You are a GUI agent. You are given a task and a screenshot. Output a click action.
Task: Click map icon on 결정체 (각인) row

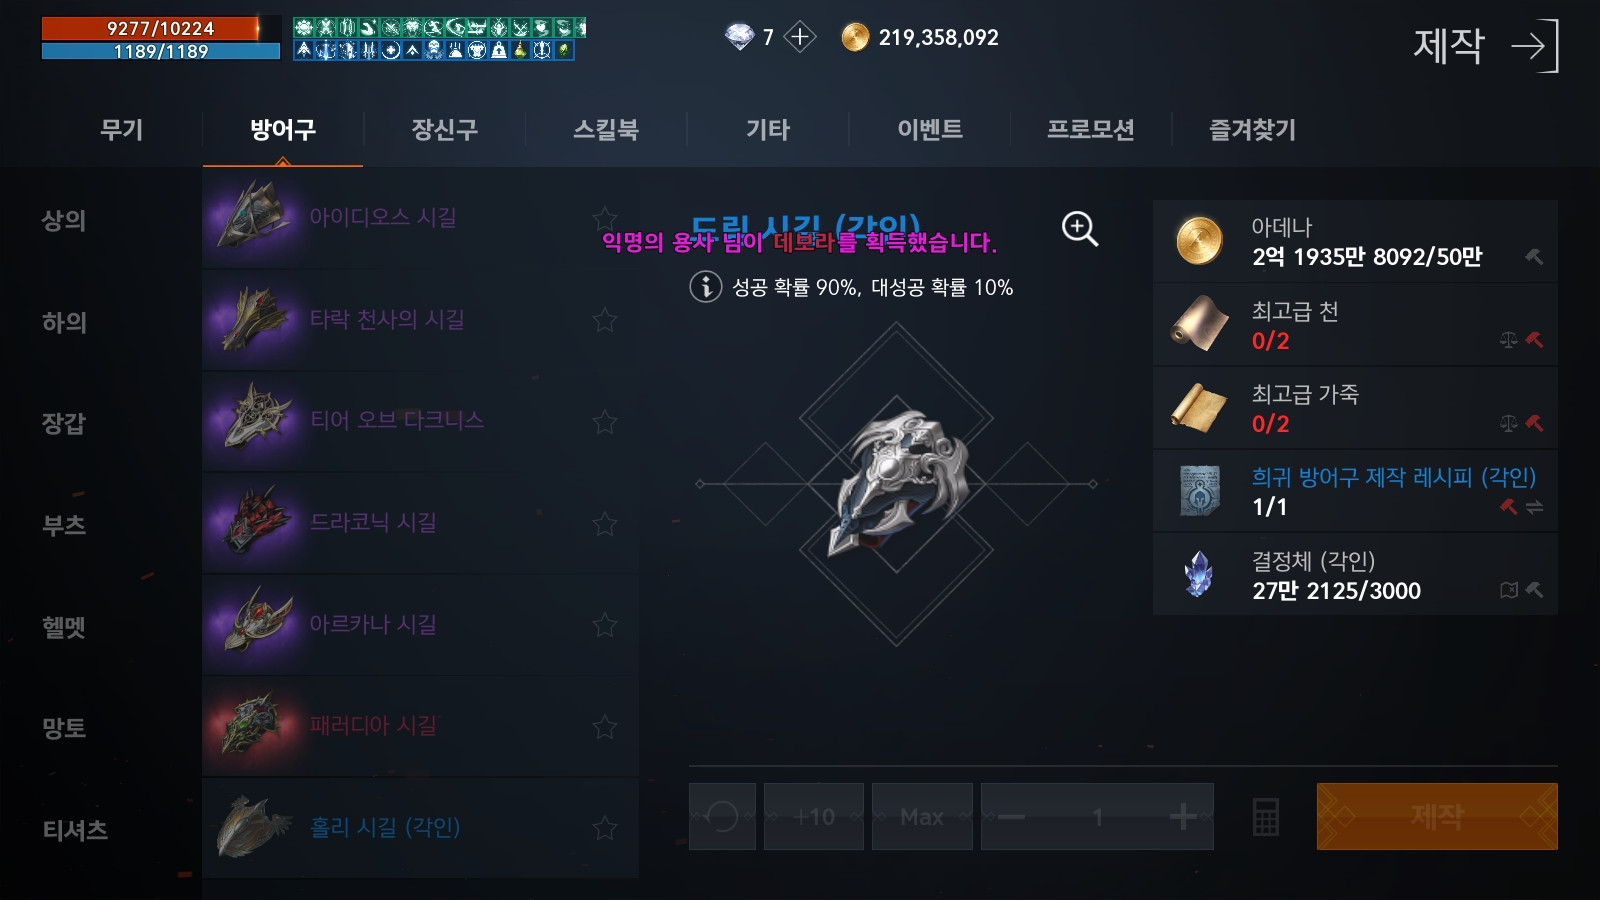1509,590
